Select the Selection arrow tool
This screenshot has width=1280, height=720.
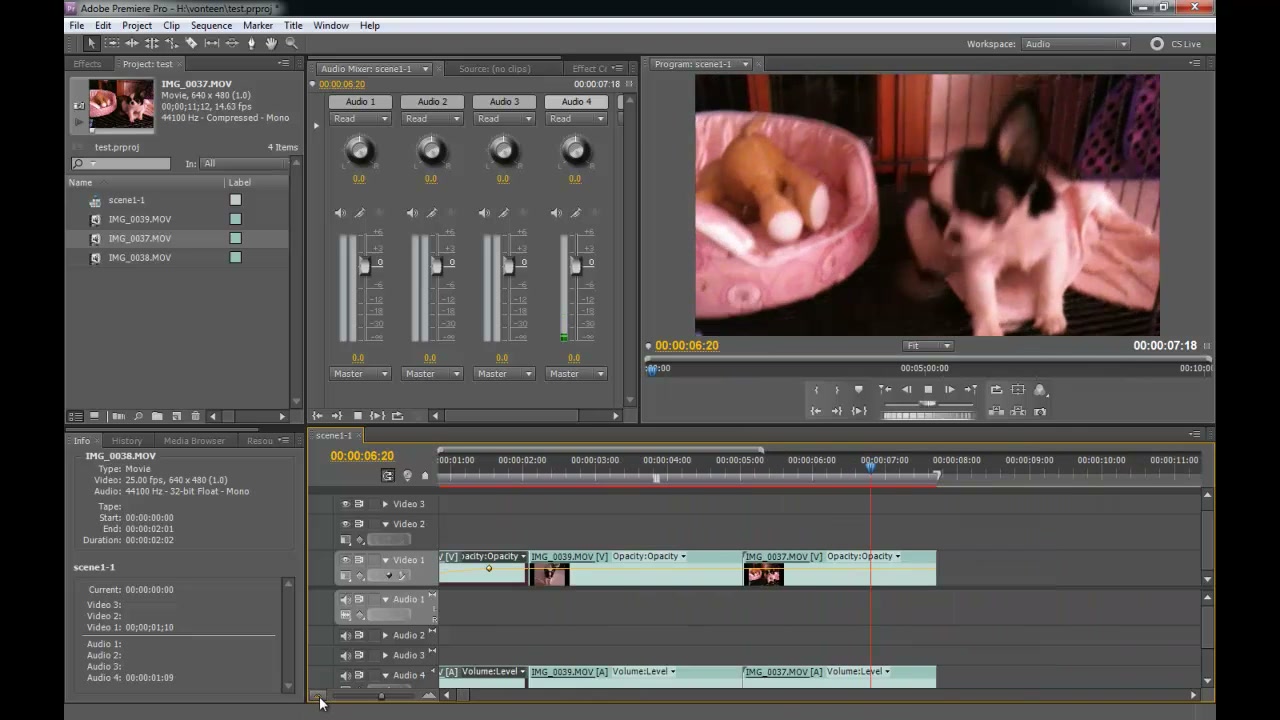91,43
